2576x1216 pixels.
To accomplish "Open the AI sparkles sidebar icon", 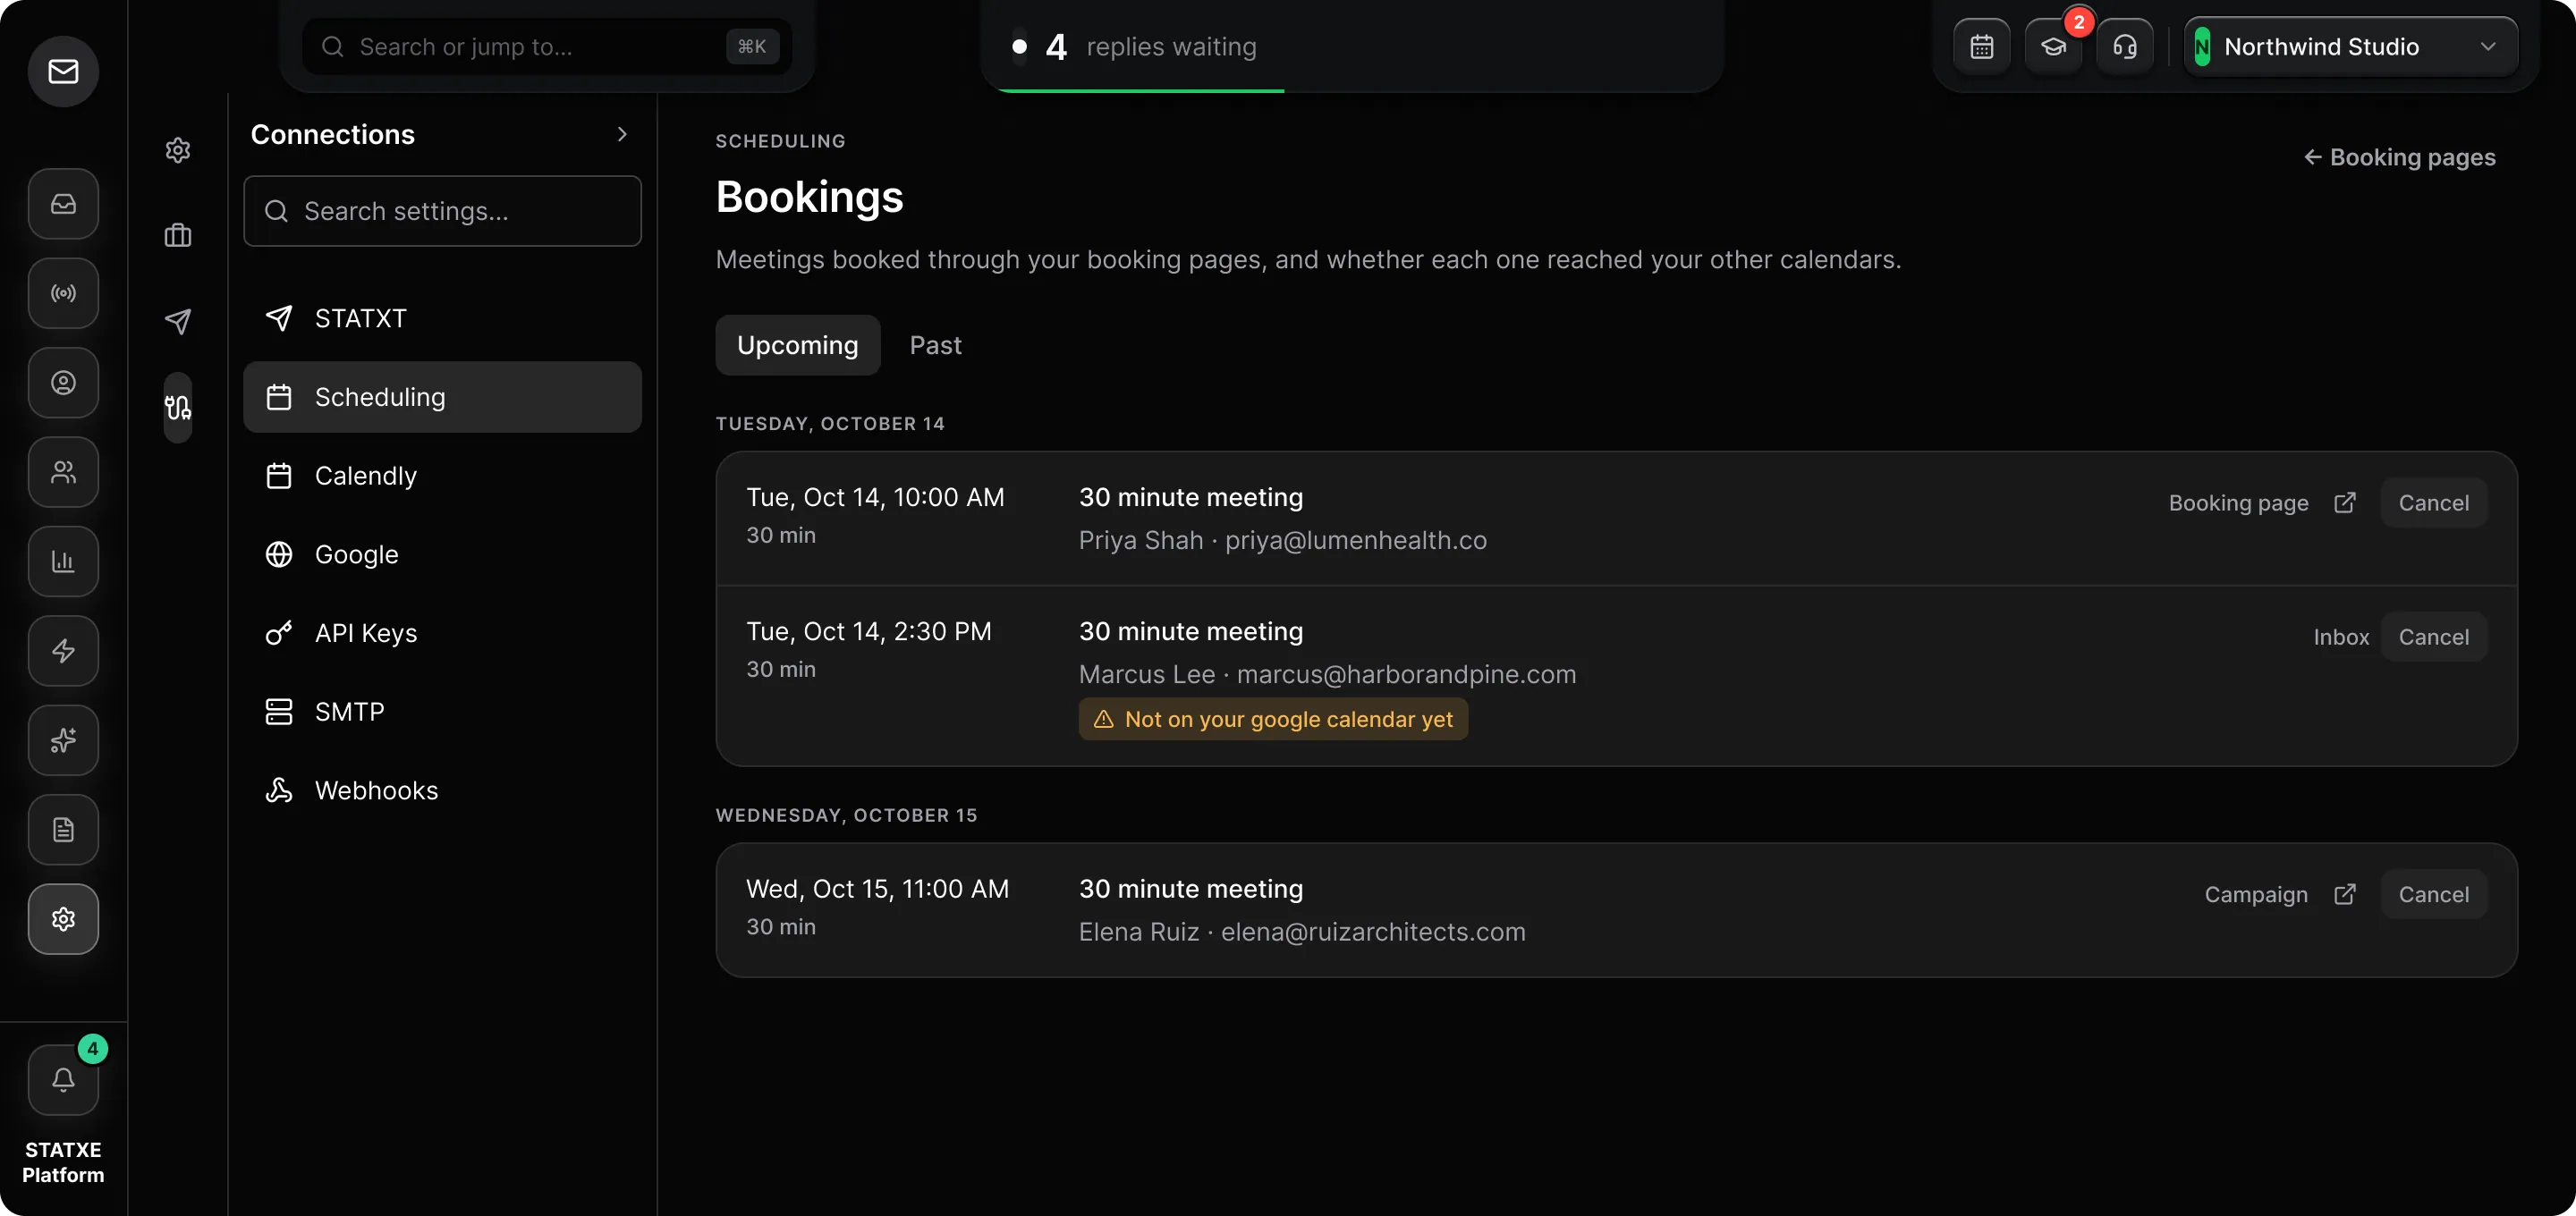I will (63, 740).
